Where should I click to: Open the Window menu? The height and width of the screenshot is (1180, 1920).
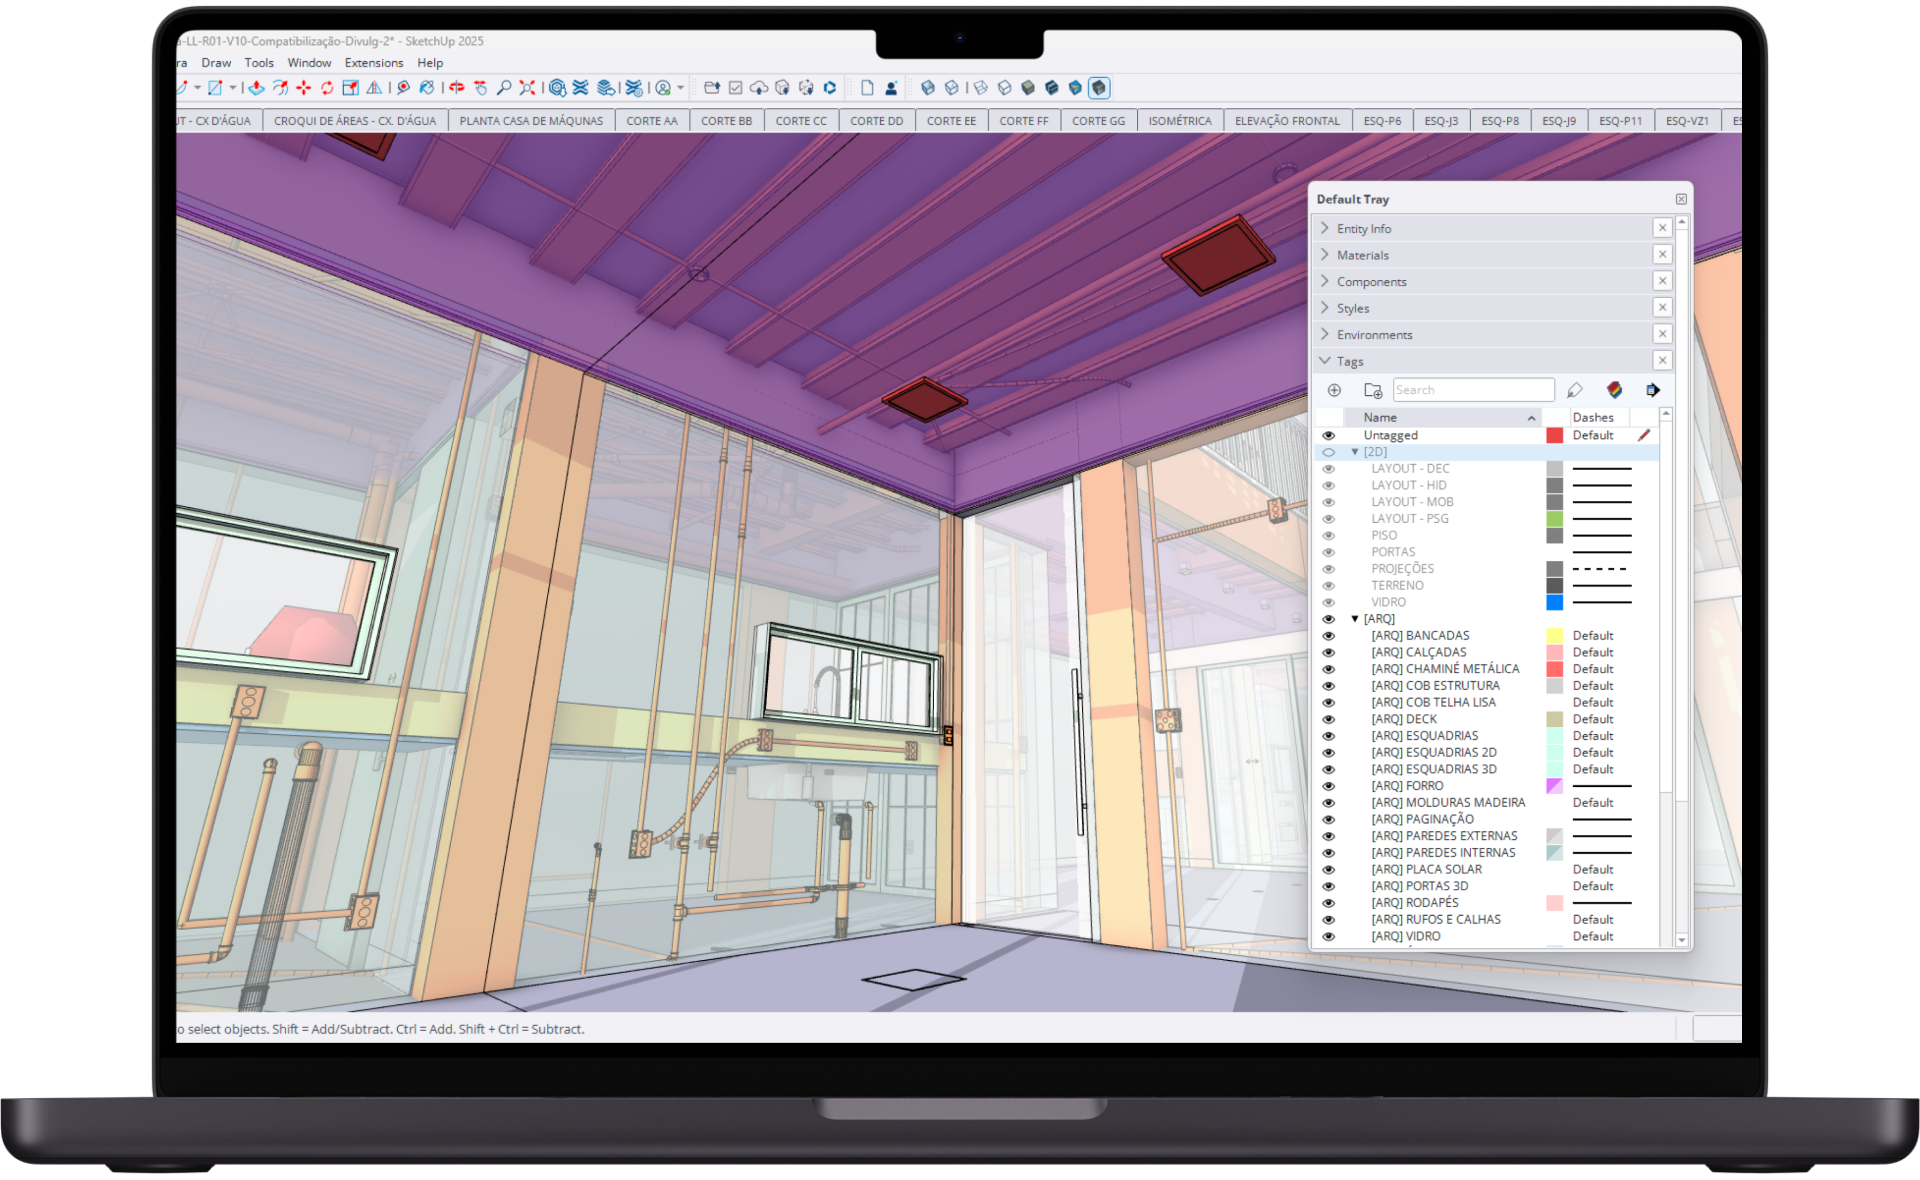pos(309,62)
